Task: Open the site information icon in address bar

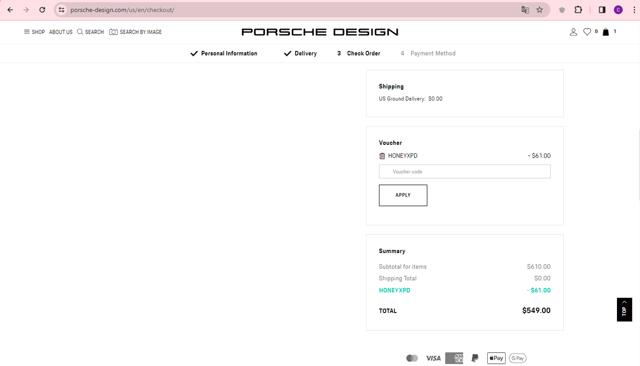Action: coord(61,10)
